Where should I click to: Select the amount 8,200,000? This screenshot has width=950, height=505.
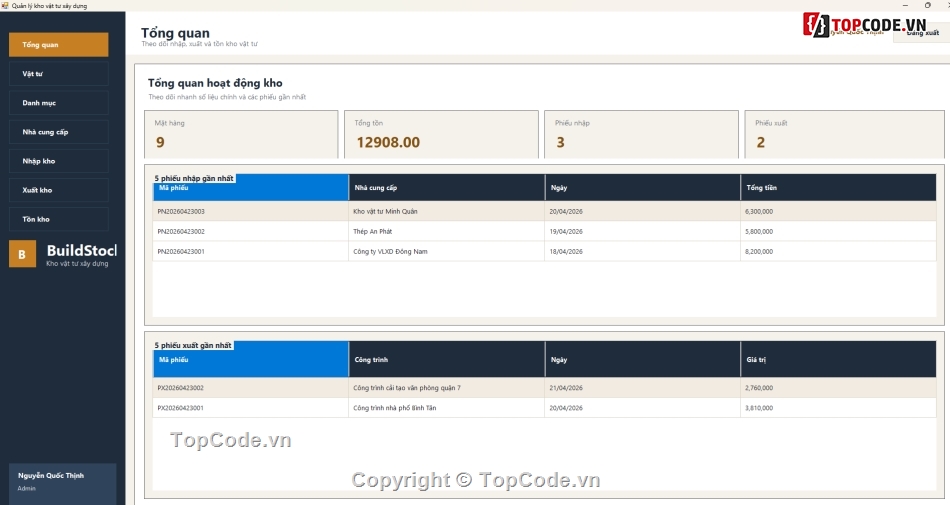(x=838, y=251)
